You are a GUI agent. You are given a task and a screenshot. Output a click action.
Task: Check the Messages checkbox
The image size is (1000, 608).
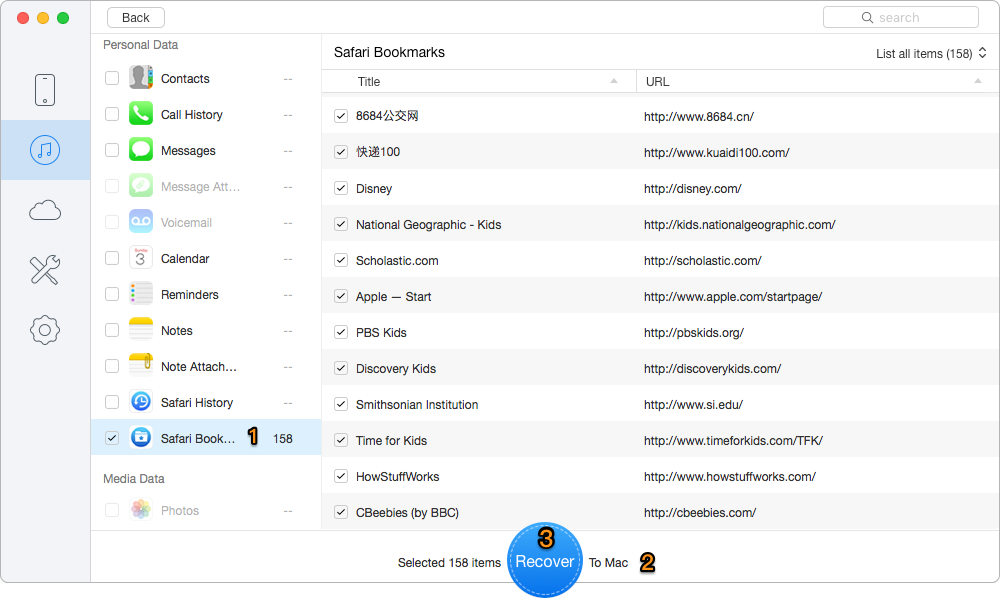click(112, 150)
